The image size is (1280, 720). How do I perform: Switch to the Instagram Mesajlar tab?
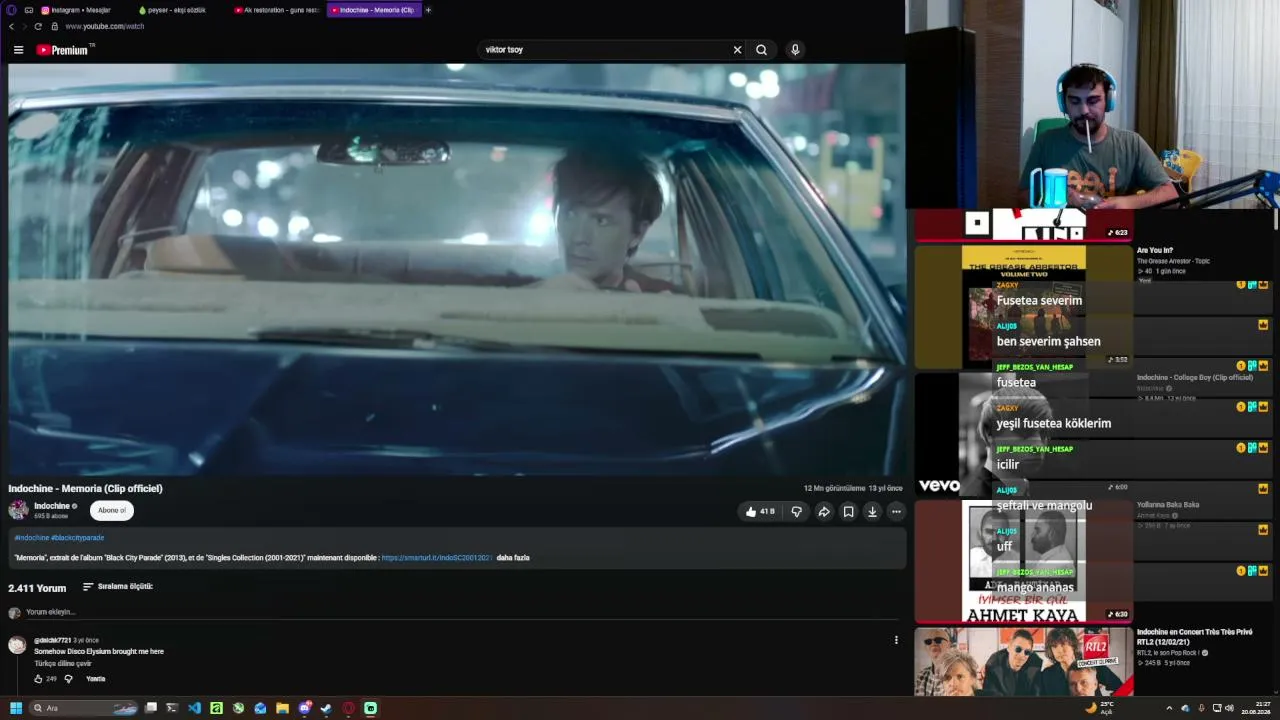tap(78, 10)
